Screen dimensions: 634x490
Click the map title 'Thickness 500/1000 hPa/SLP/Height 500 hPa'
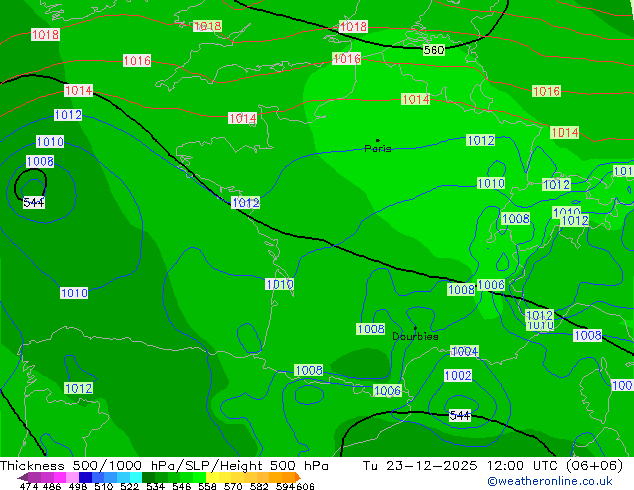pyautogui.click(x=164, y=466)
